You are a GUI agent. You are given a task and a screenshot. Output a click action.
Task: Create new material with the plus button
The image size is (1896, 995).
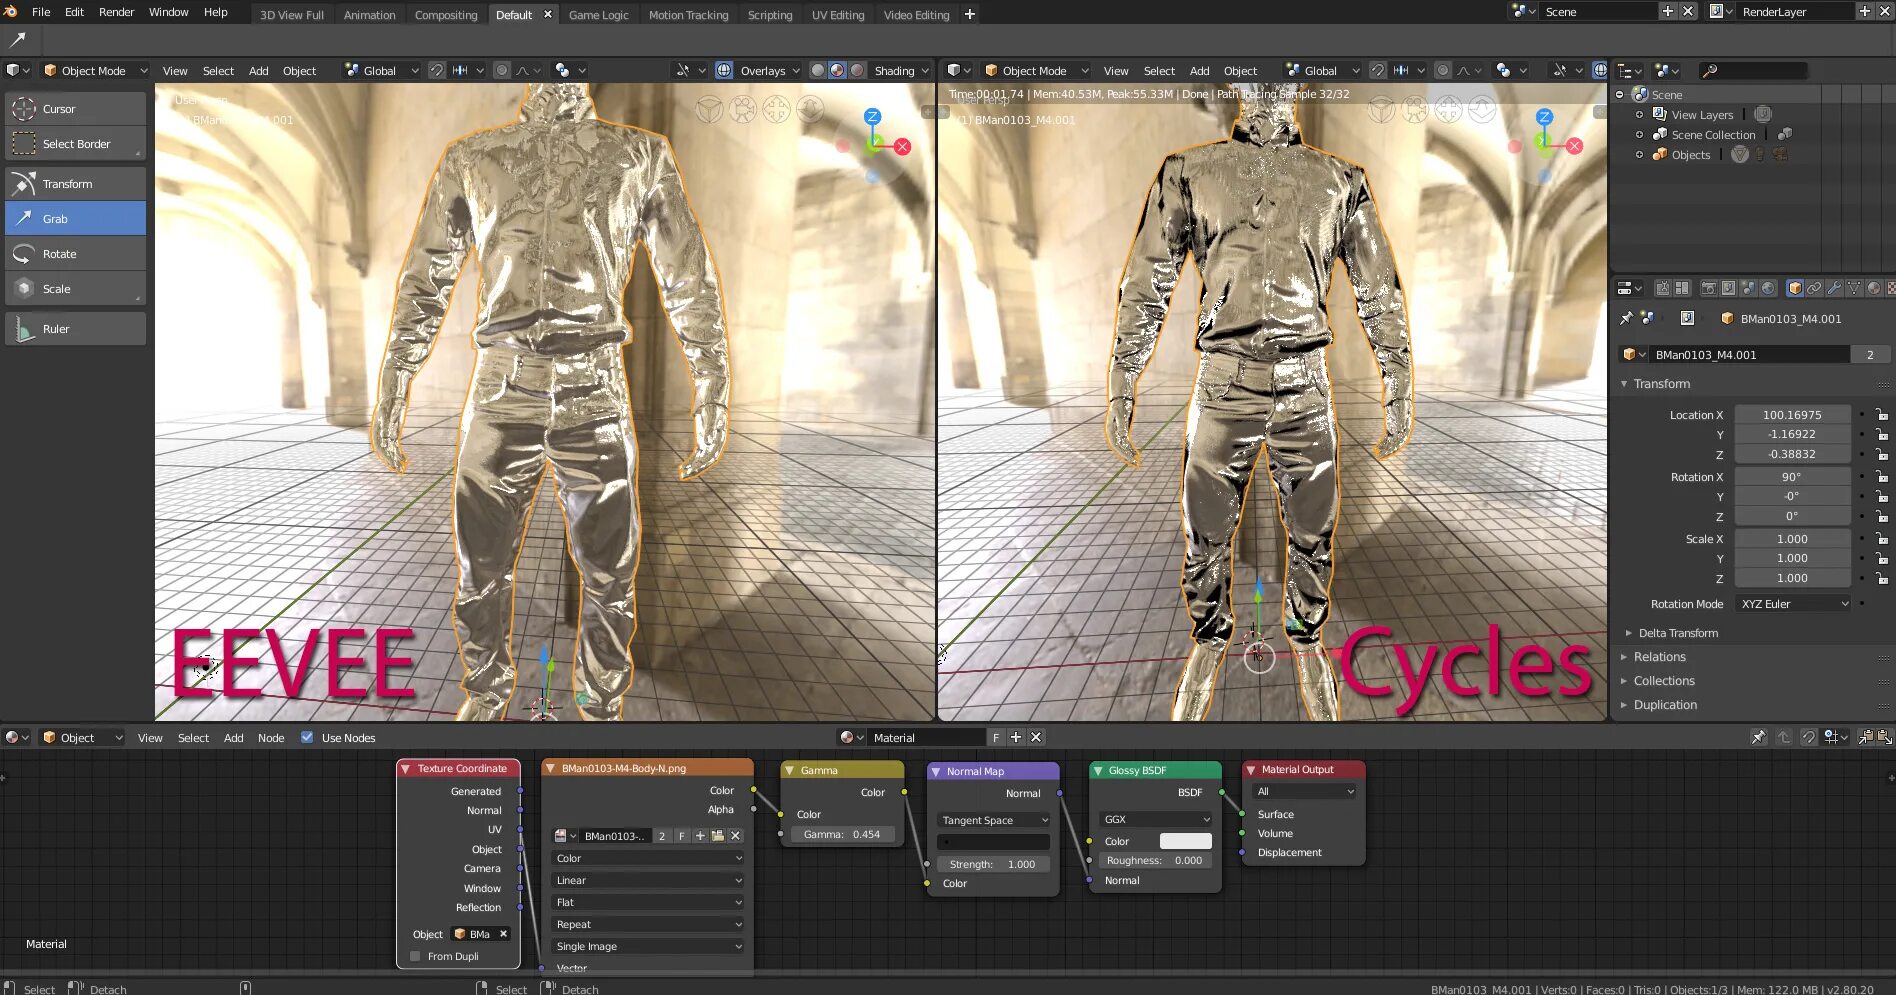(x=1016, y=737)
